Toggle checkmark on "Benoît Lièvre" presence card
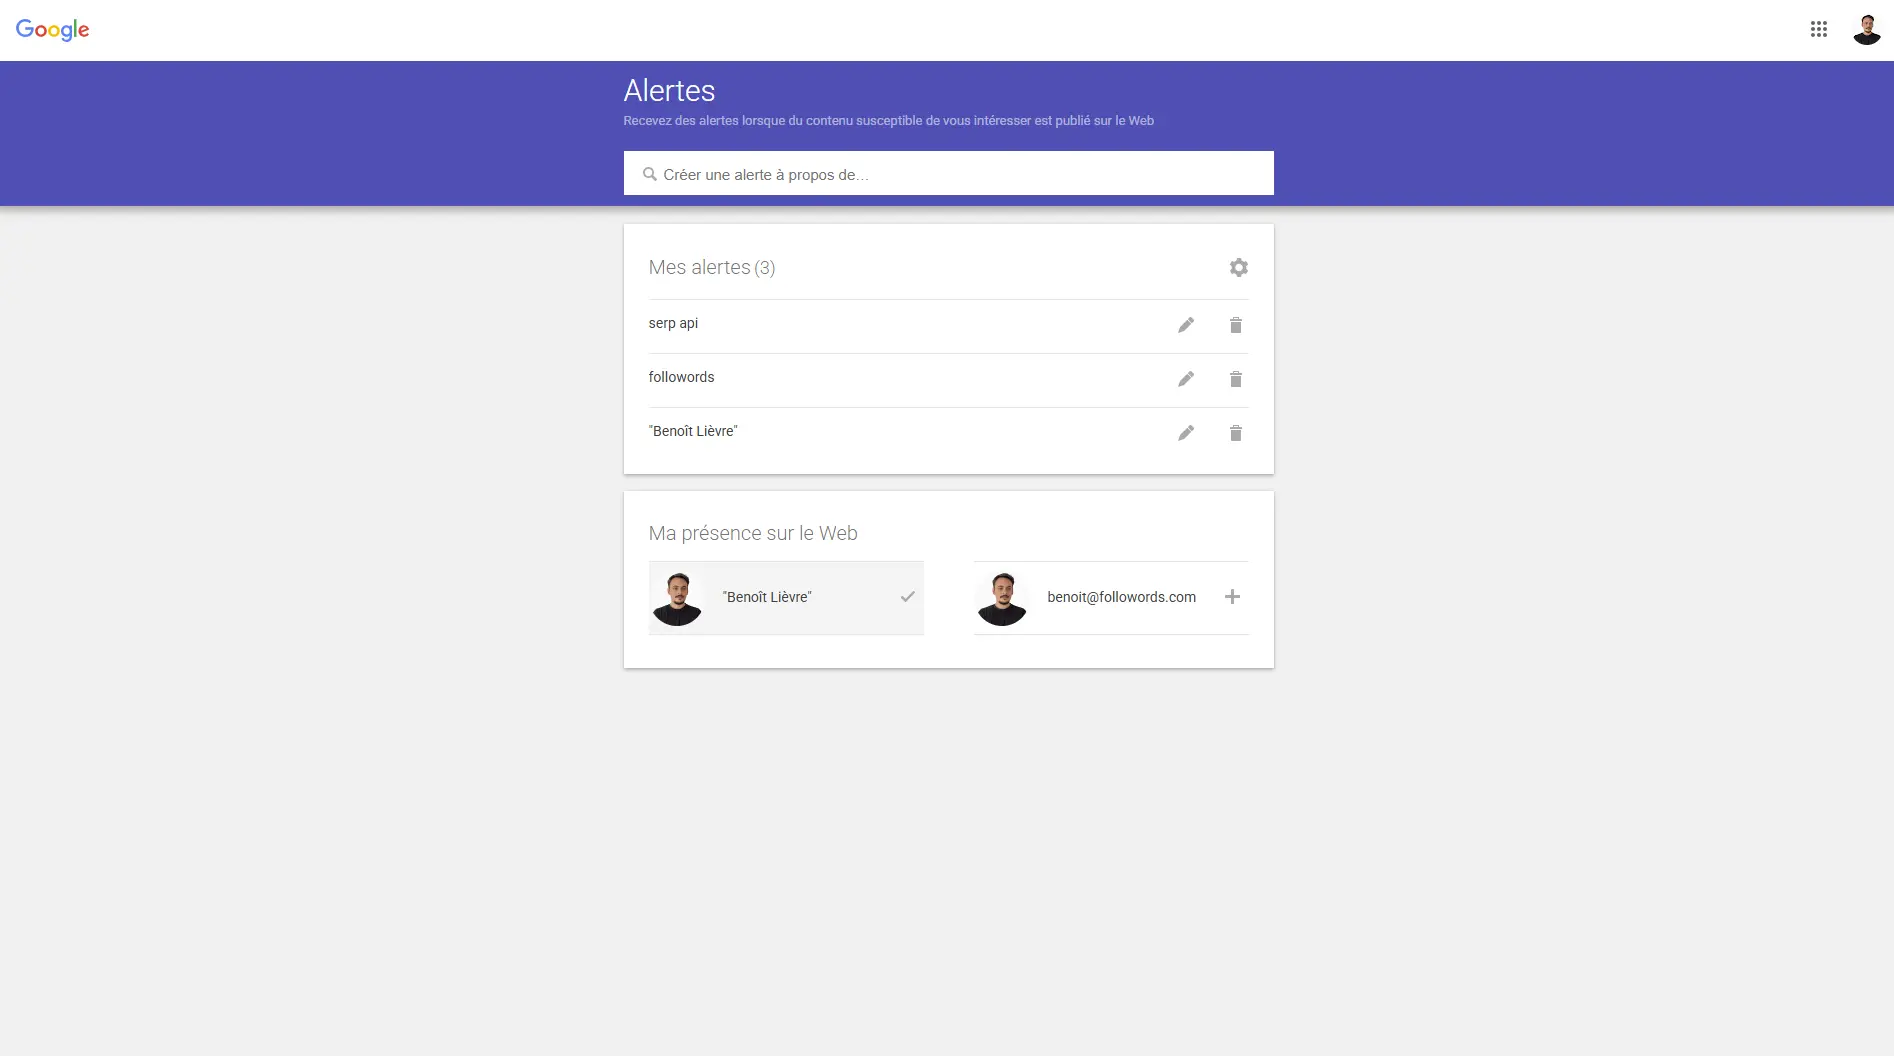This screenshot has width=1894, height=1056. (907, 597)
